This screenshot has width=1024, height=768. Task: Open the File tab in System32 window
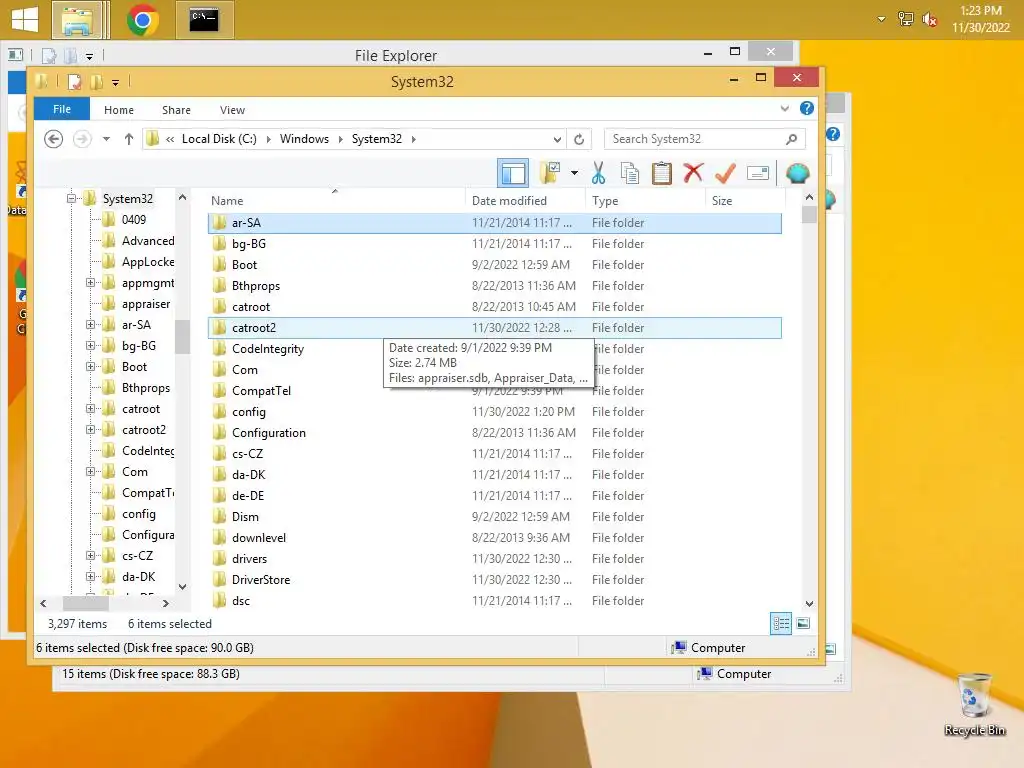pyautogui.click(x=62, y=109)
